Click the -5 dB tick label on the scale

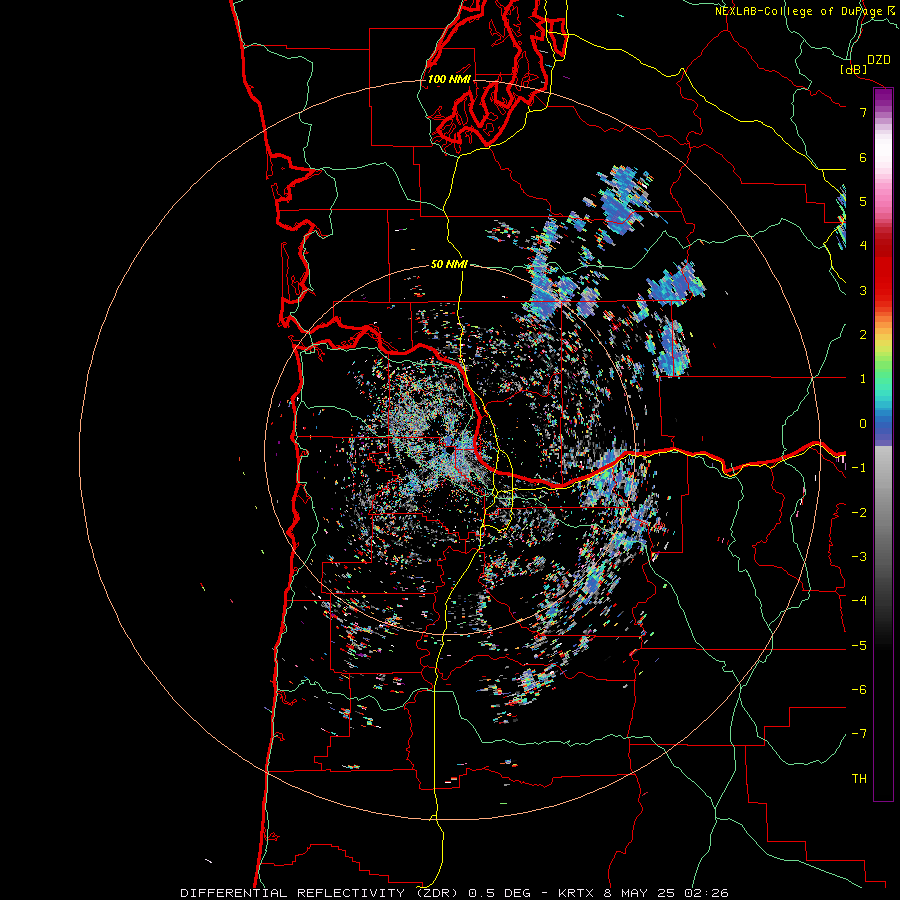pyautogui.click(x=859, y=646)
